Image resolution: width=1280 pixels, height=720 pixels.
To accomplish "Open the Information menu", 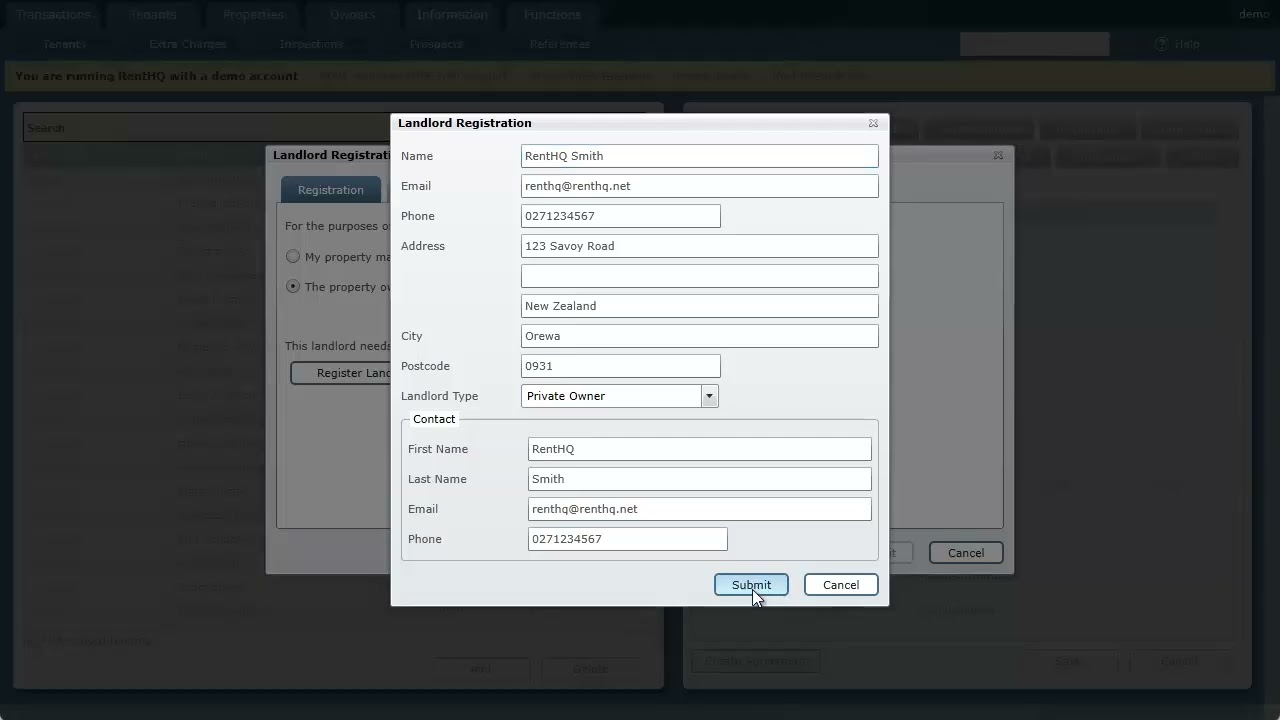I will click(x=453, y=15).
